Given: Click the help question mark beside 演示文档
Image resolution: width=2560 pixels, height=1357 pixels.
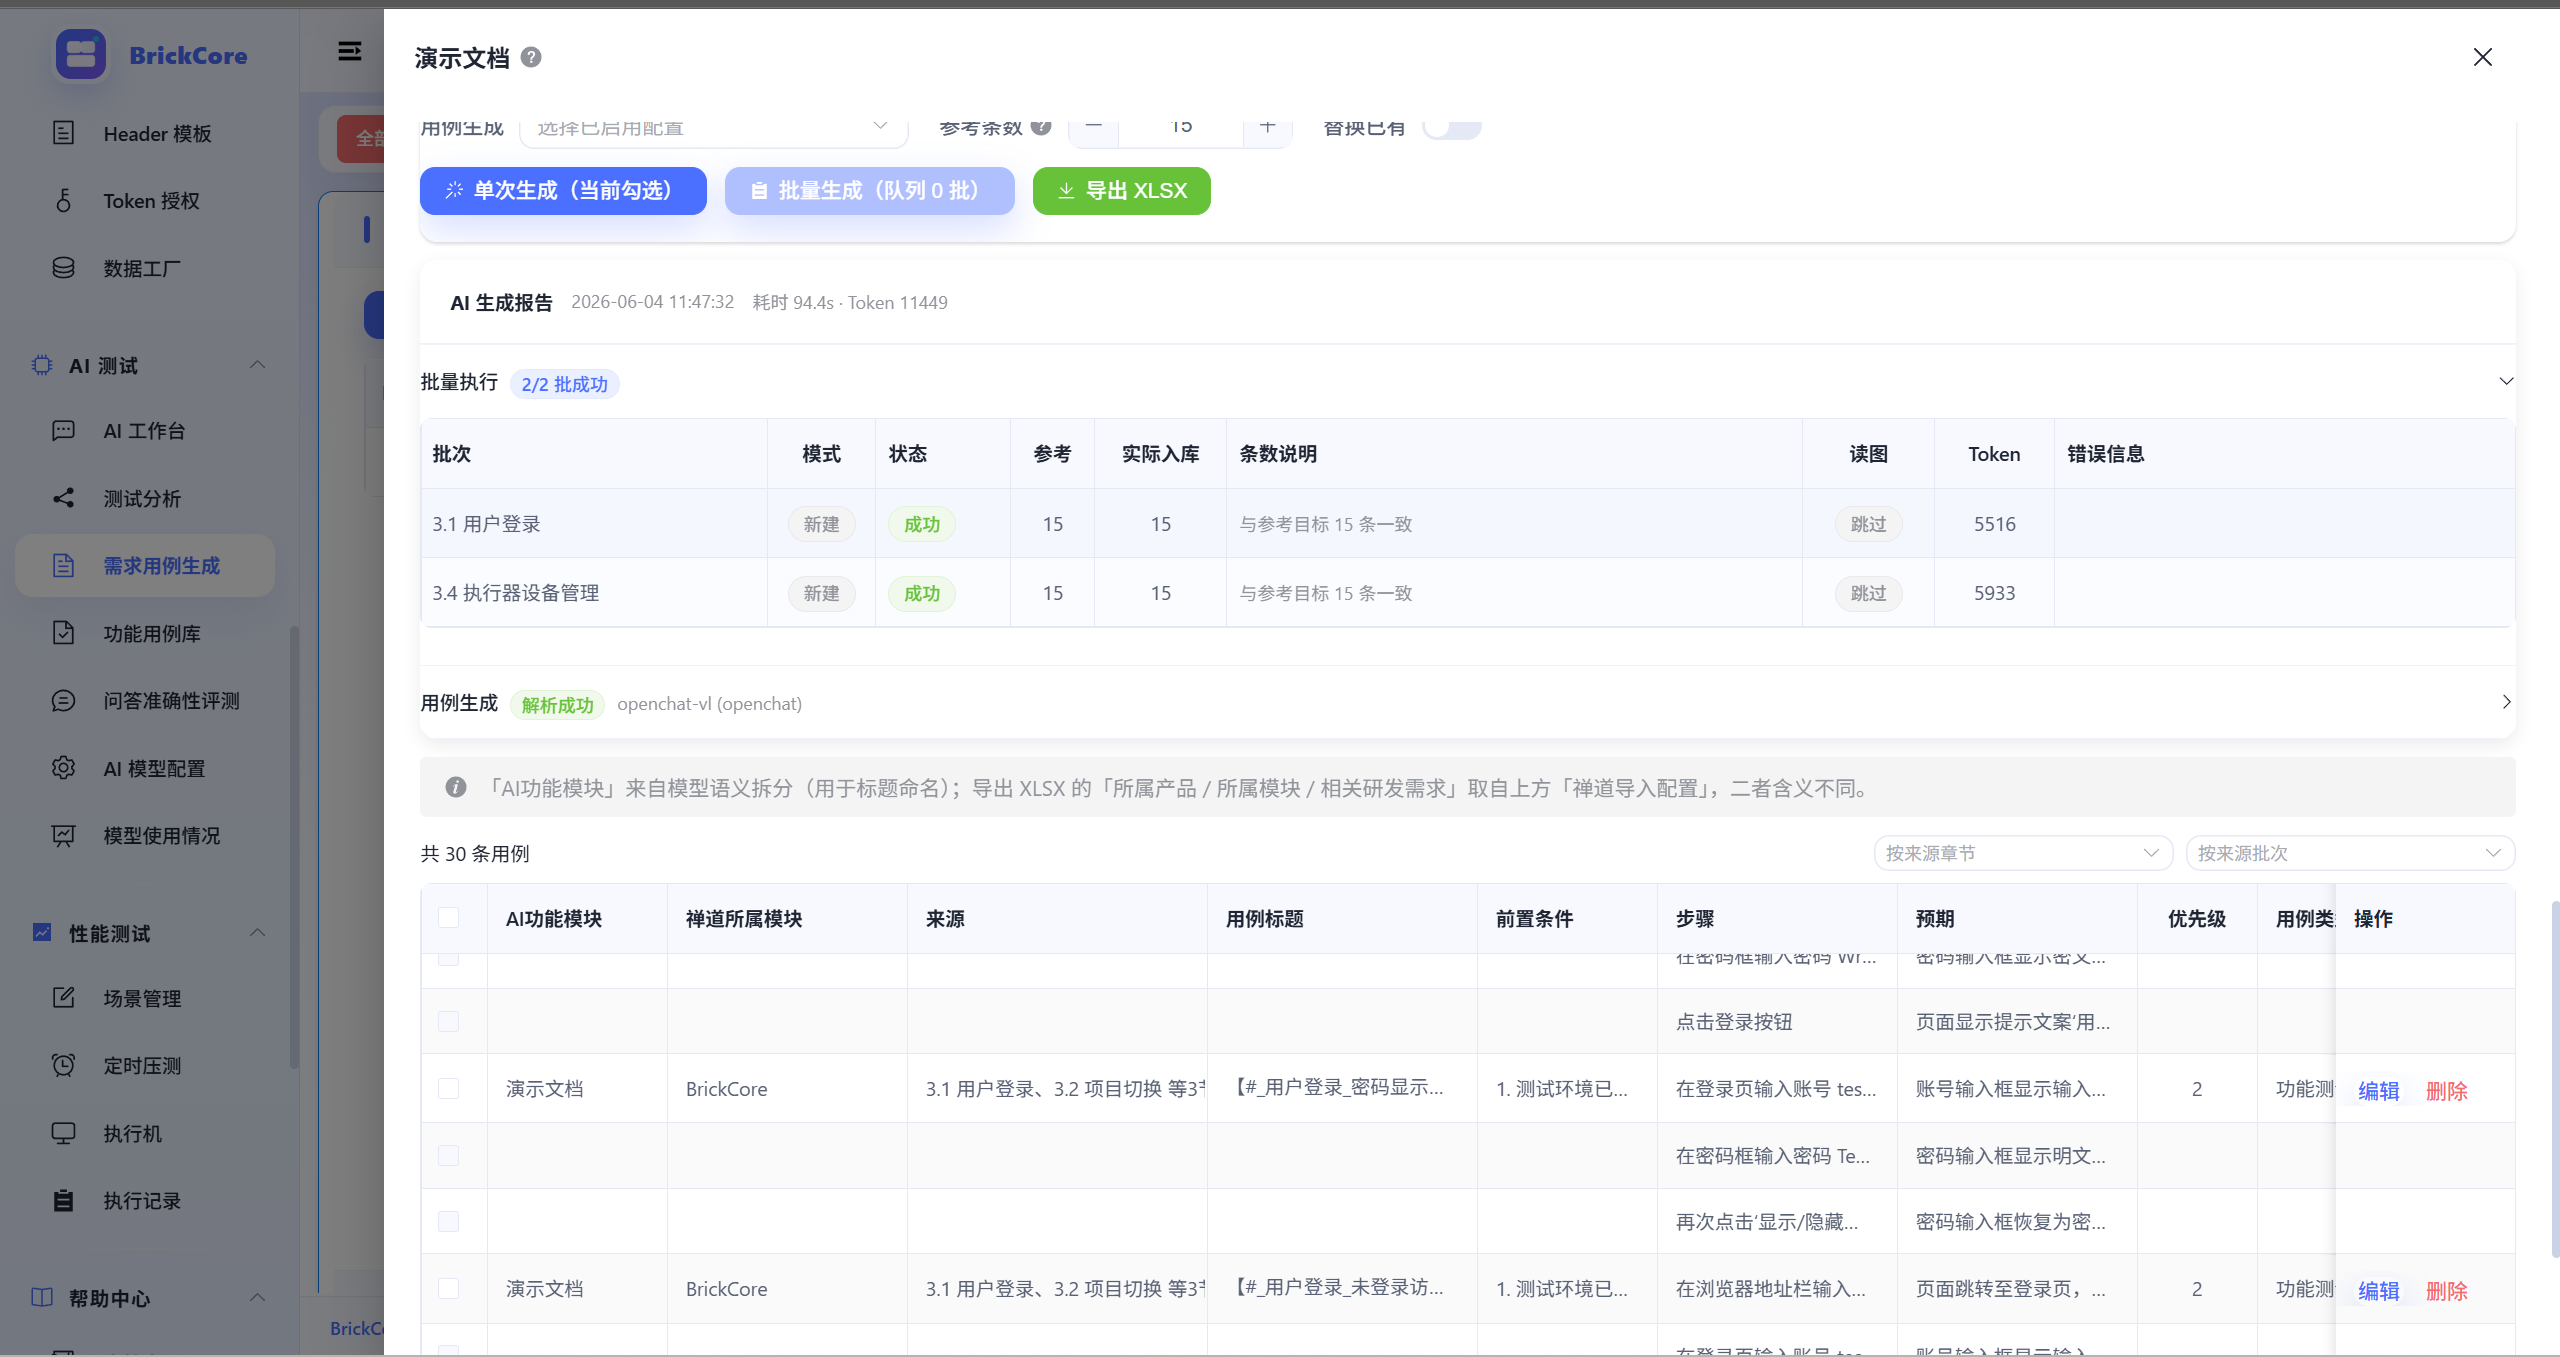Looking at the screenshot, I should (531, 57).
